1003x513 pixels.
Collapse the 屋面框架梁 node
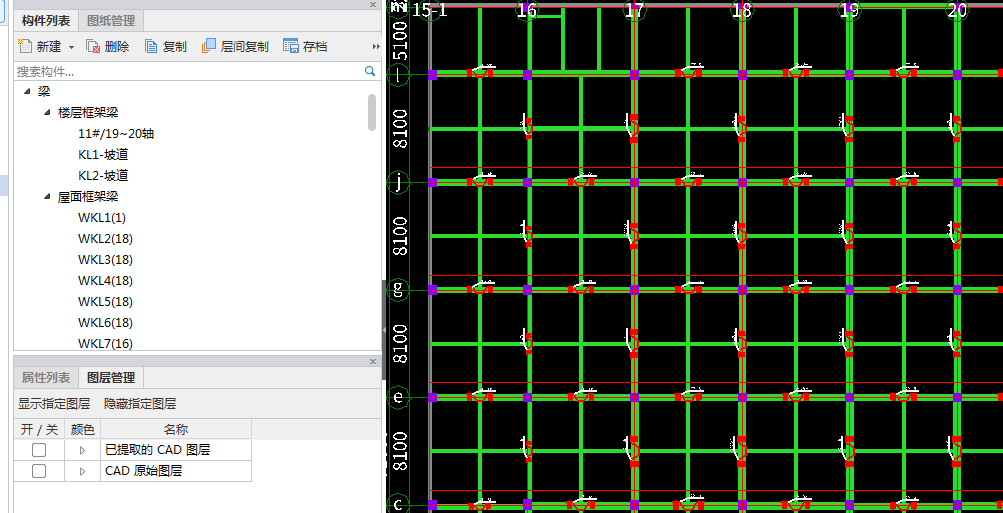coord(47,196)
